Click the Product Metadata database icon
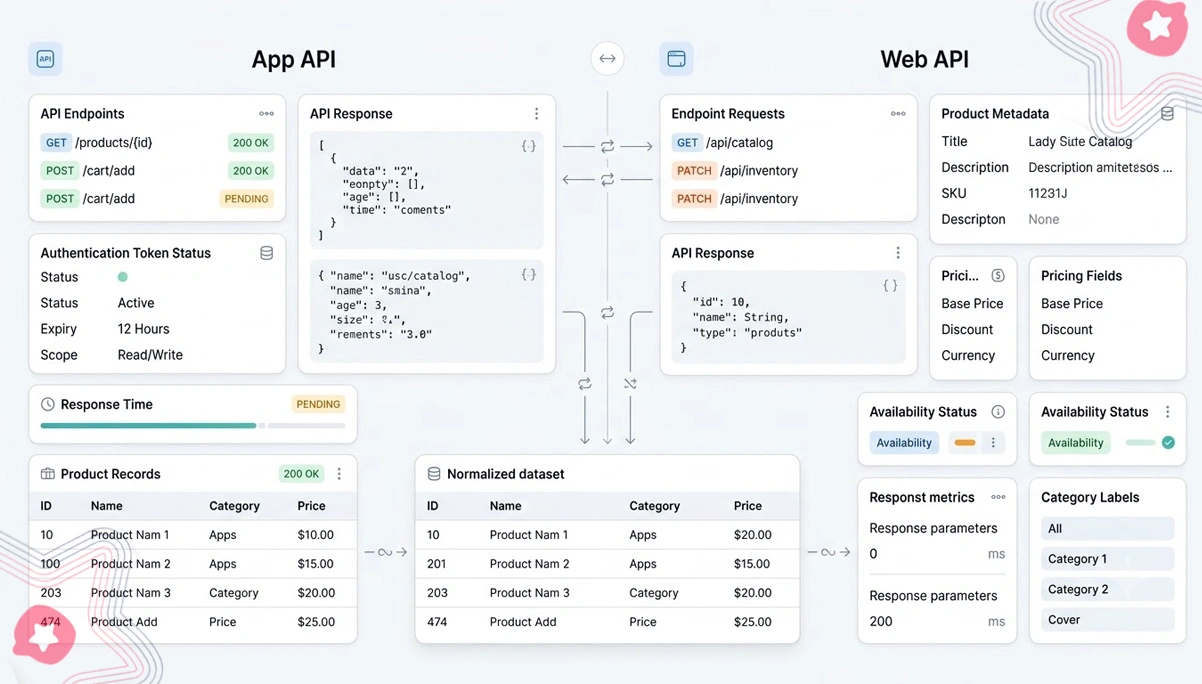Image resolution: width=1202 pixels, height=684 pixels. (x=1167, y=114)
